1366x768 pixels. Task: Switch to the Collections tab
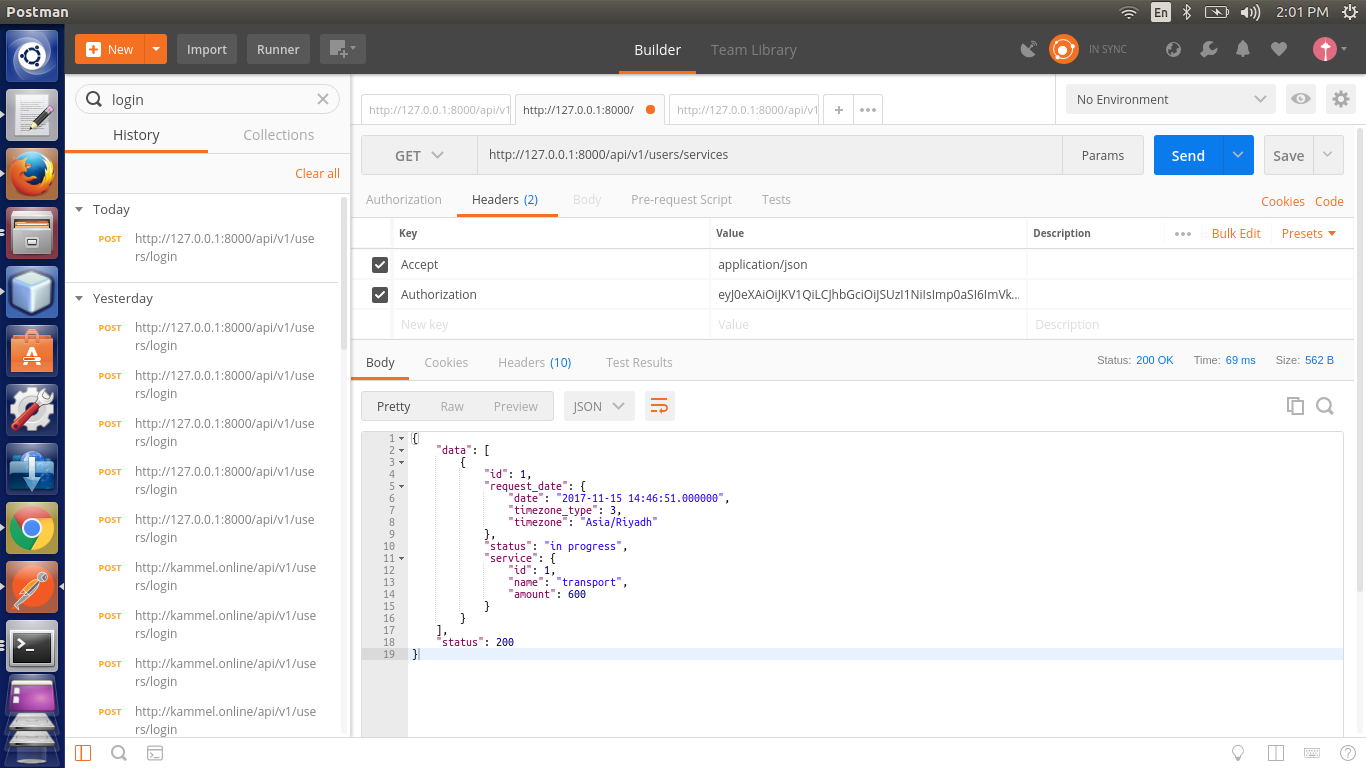pyautogui.click(x=278, y=135)
